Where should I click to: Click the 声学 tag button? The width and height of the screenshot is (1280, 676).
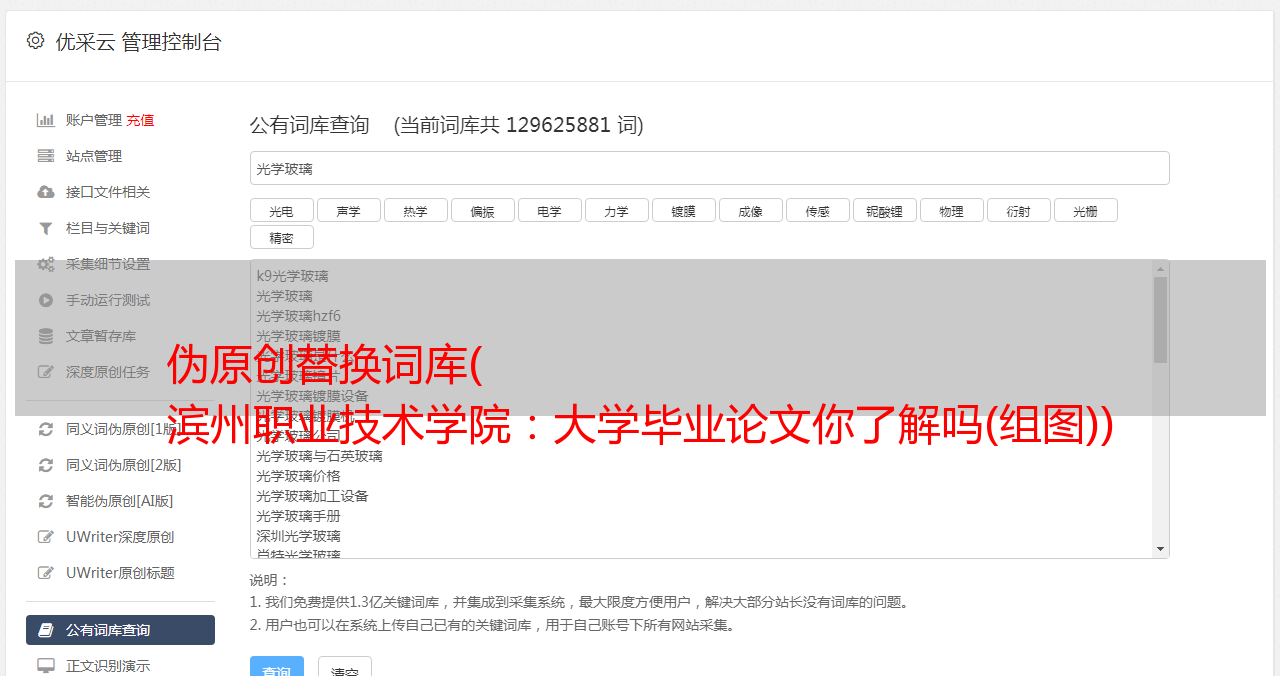click(x=348, y=210)
